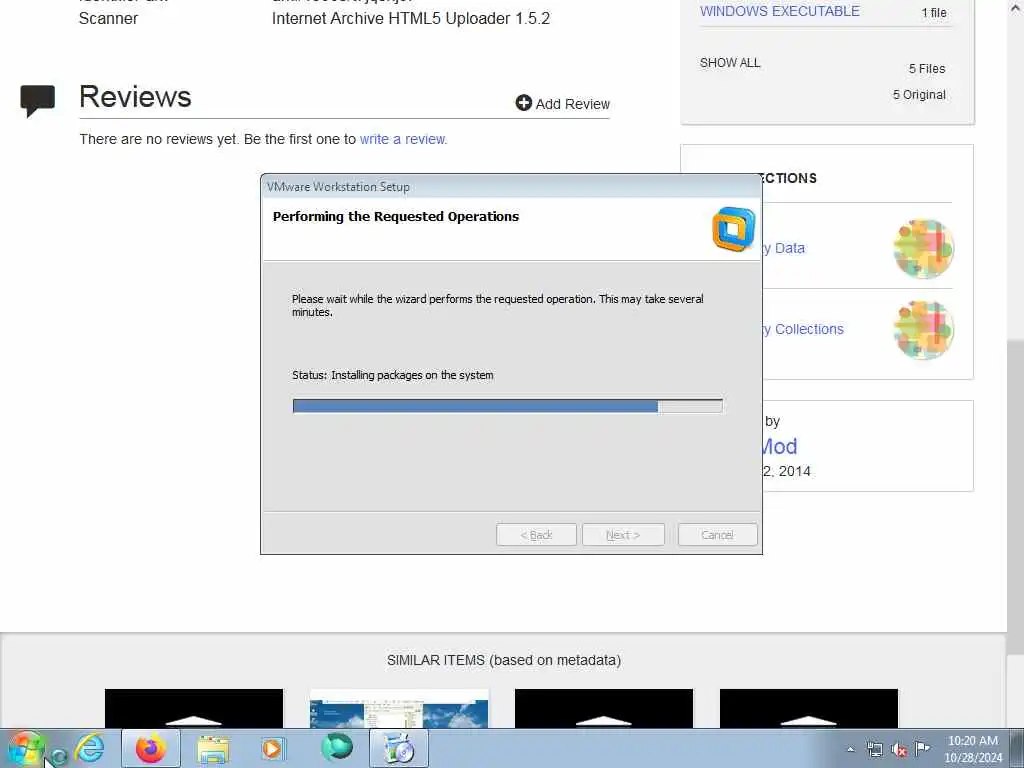The image size is (1024, 768).
Task: Click SHOW ALL download options
Action: point(729,63)
